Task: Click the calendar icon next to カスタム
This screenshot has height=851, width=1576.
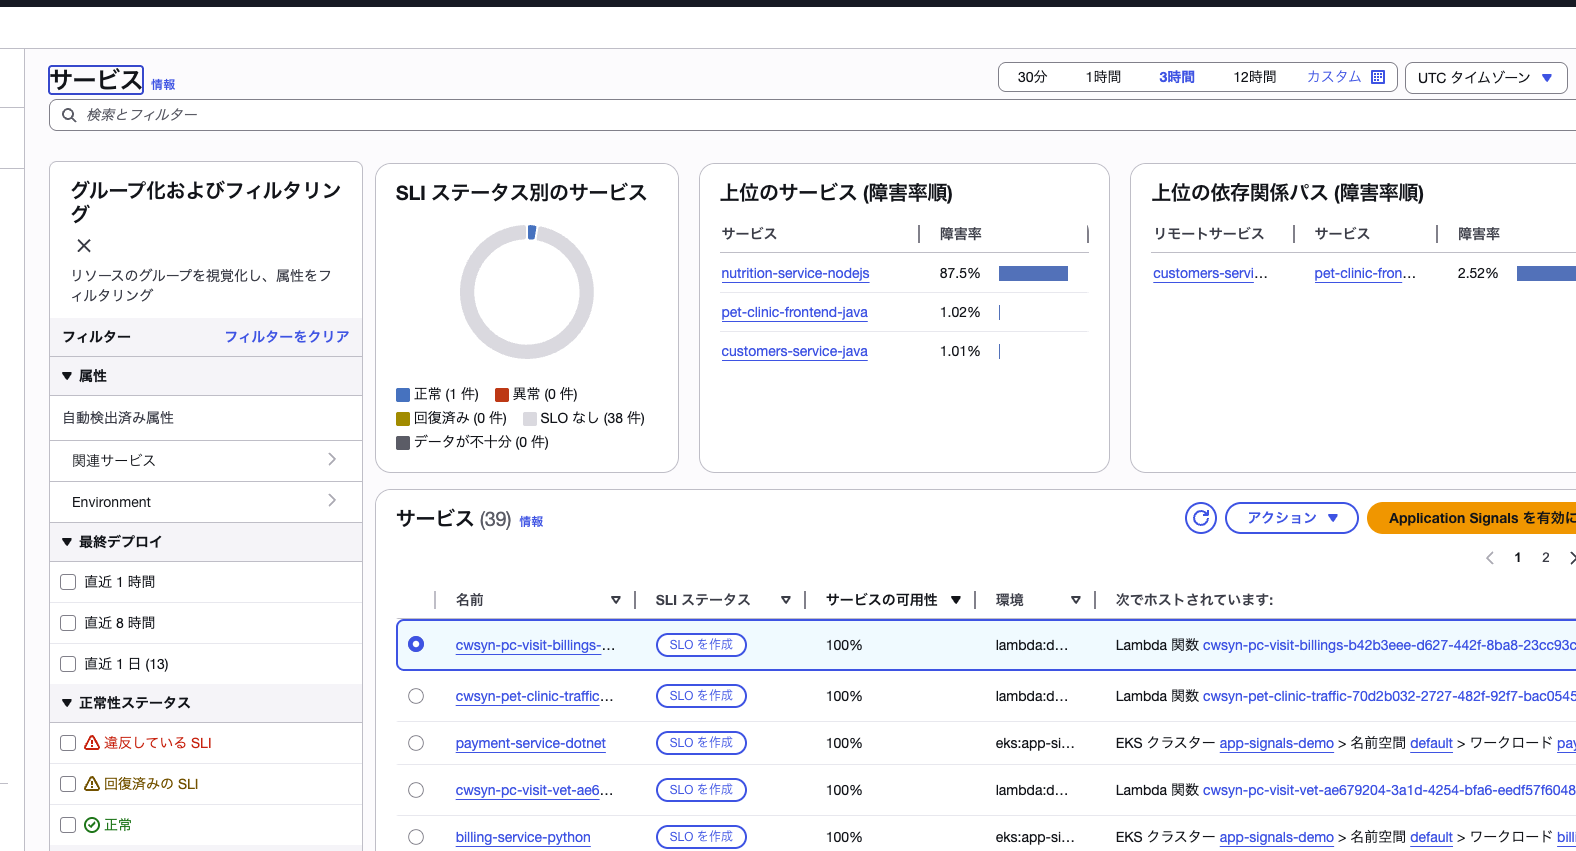Action: [1378, 77]
